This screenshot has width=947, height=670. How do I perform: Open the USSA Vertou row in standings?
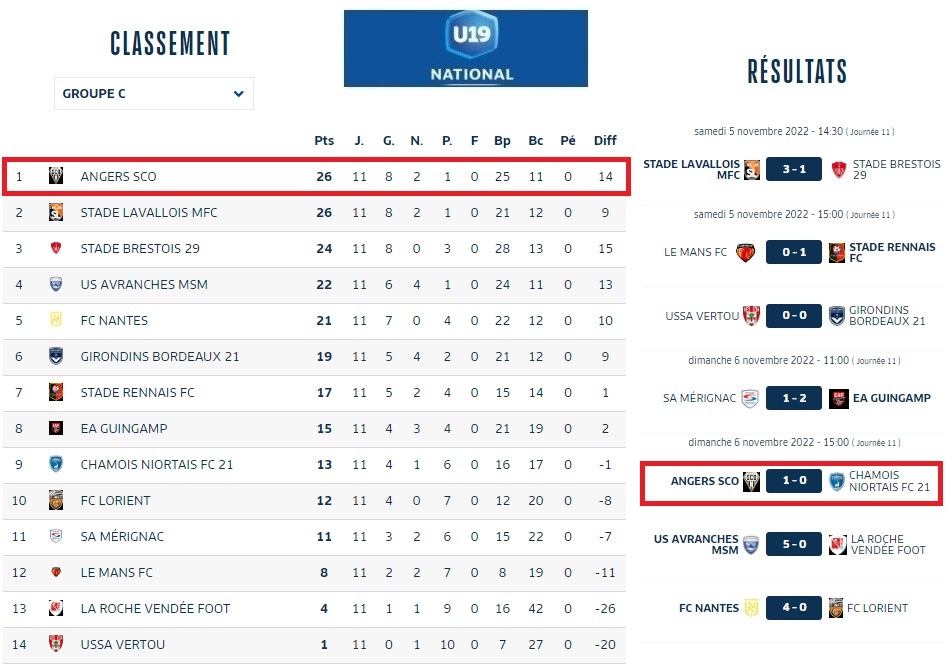pyautogui.click(x=123, y=645)
